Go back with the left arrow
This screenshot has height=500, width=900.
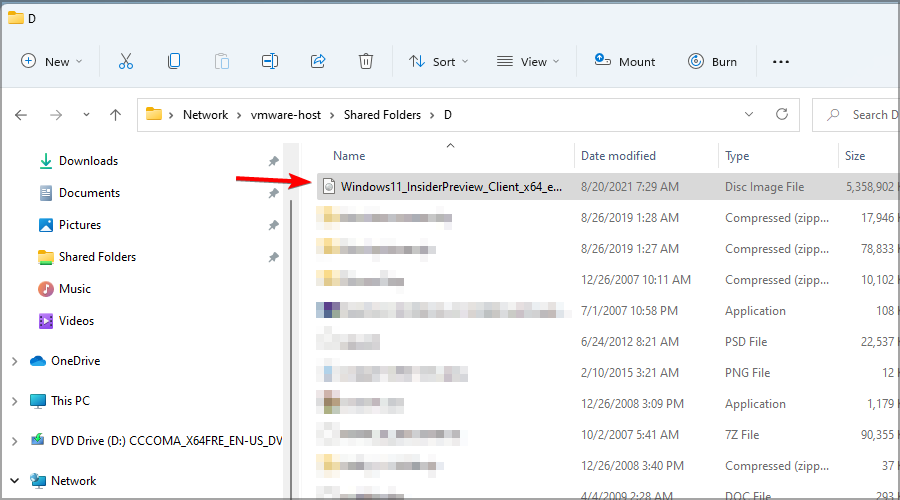[21, 115]
